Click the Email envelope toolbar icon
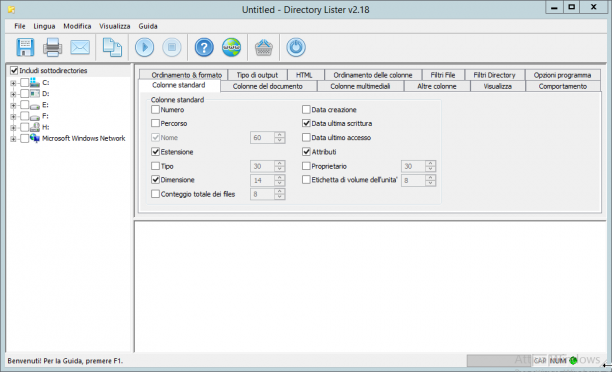Viewport: 612px width, 372px height. point(80,47)
